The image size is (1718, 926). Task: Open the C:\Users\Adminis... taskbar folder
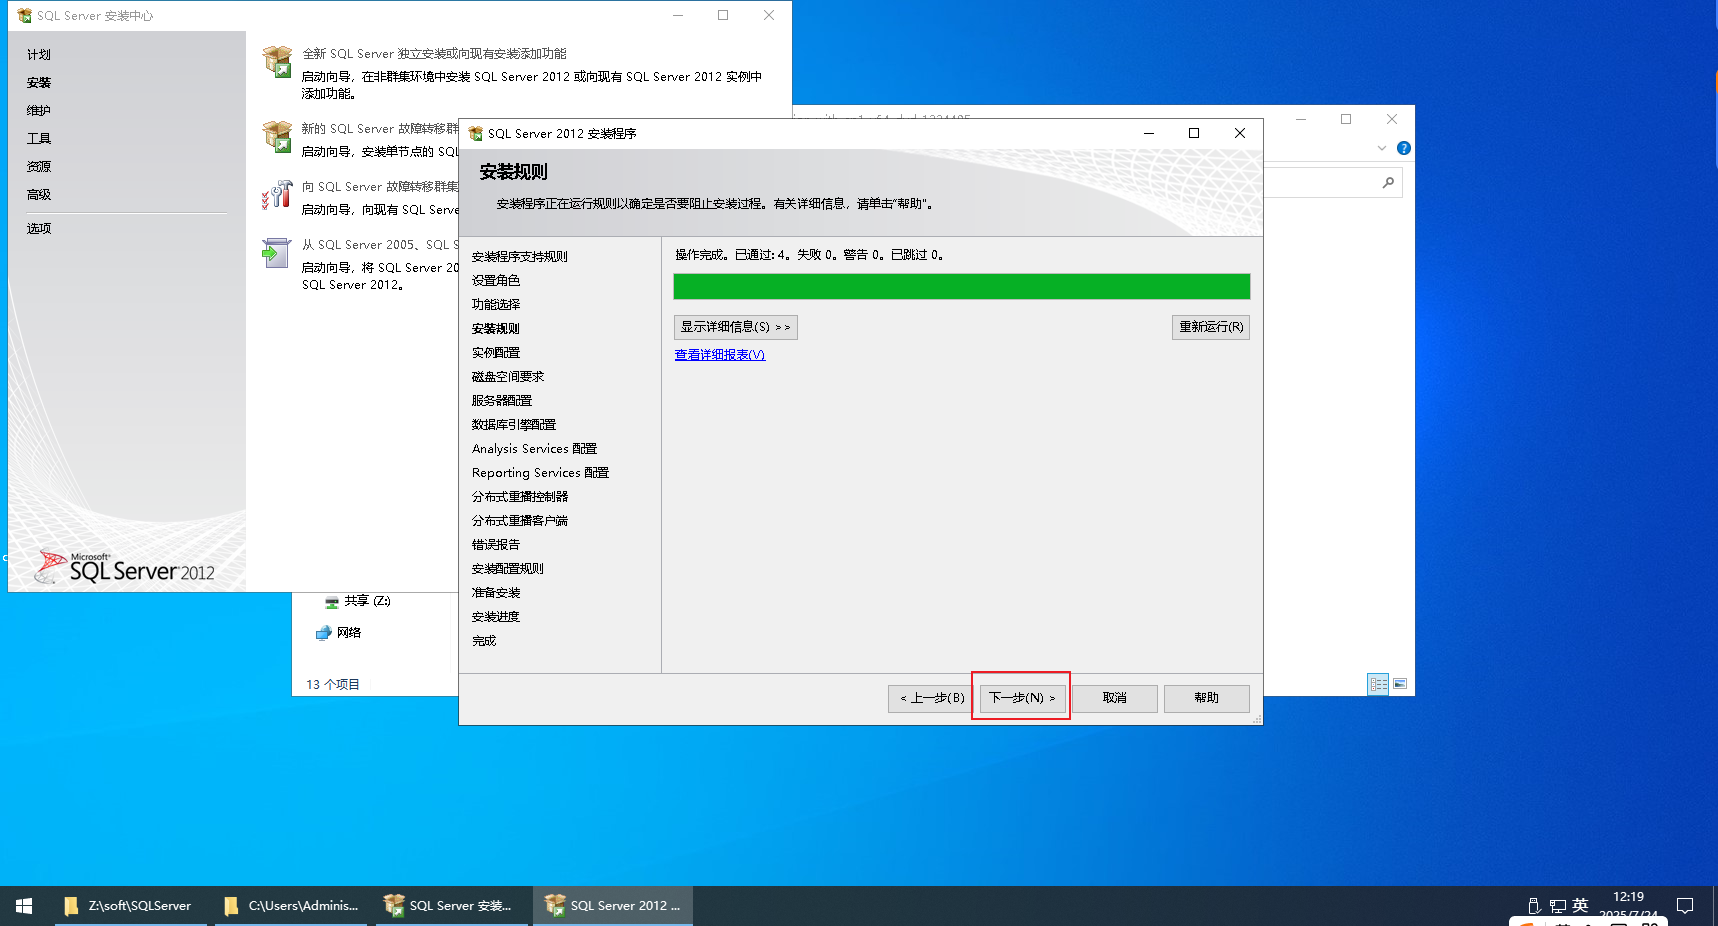click(x=291, y=906)
